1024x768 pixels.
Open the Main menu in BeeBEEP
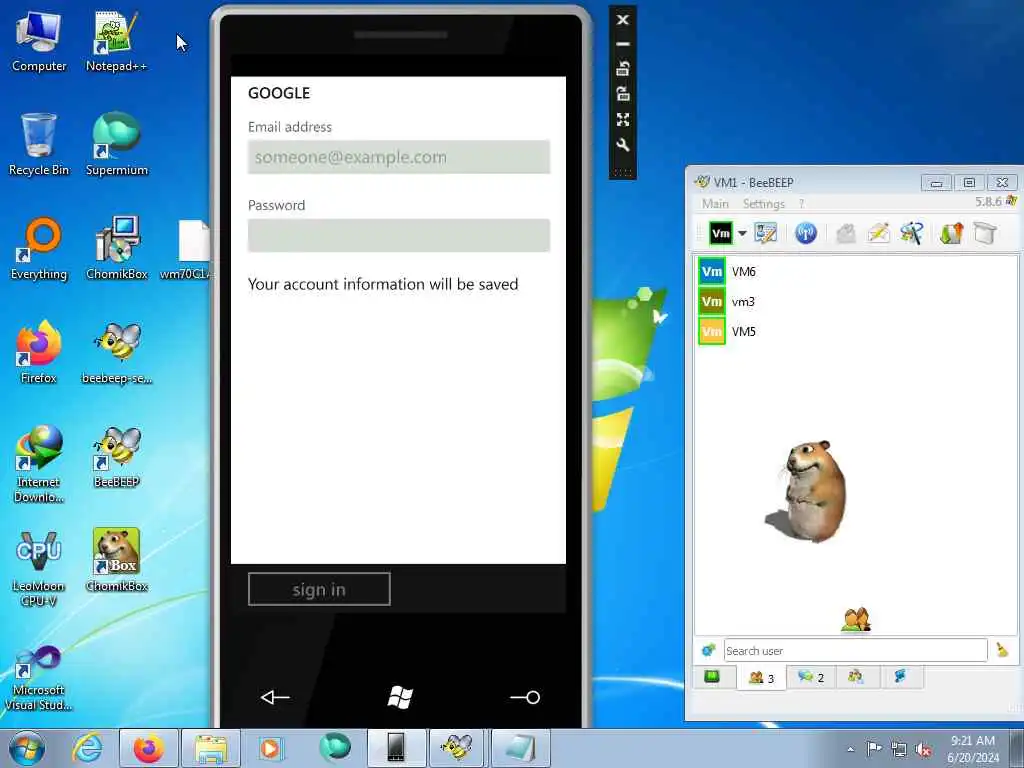(x=715, y=204)
